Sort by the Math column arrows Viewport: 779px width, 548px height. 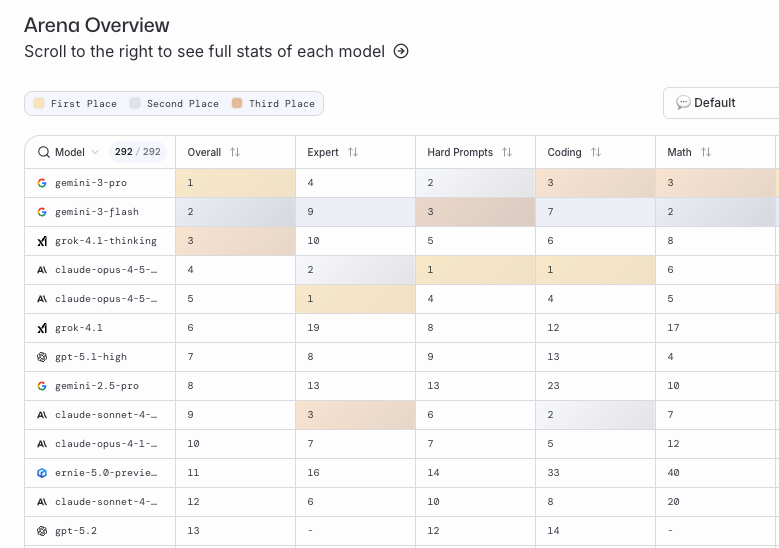(705, 152)
